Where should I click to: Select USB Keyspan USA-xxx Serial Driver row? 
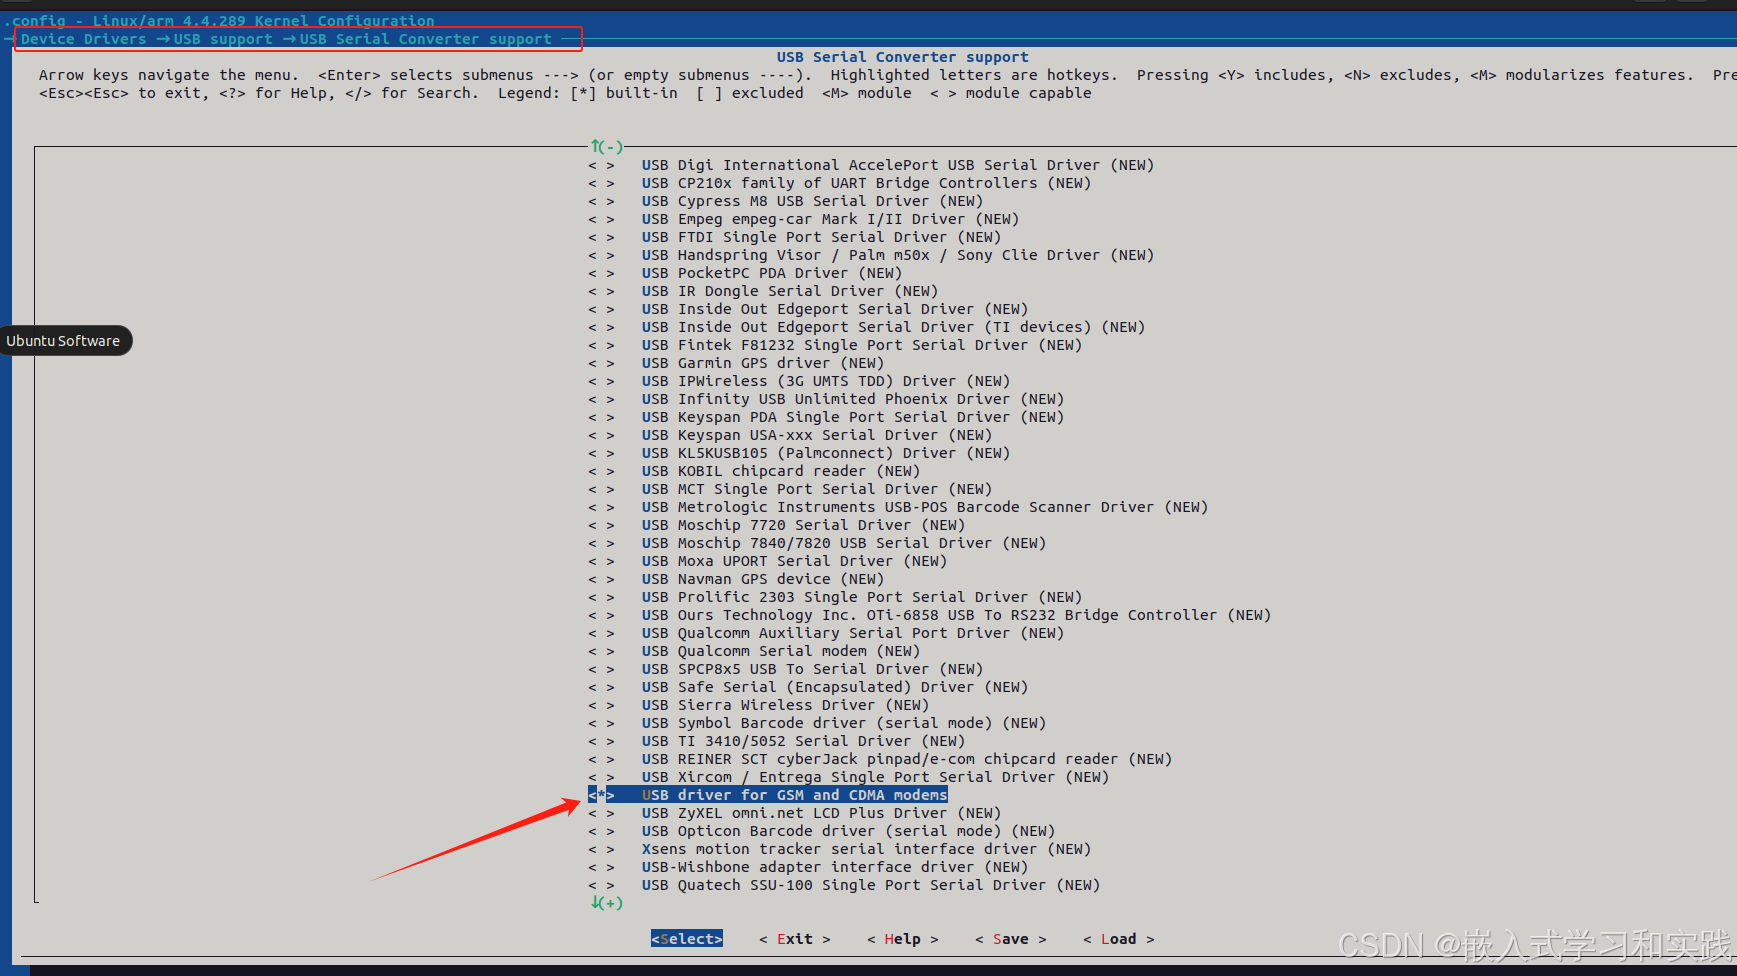pyautogui.click(x=790, y=435)
